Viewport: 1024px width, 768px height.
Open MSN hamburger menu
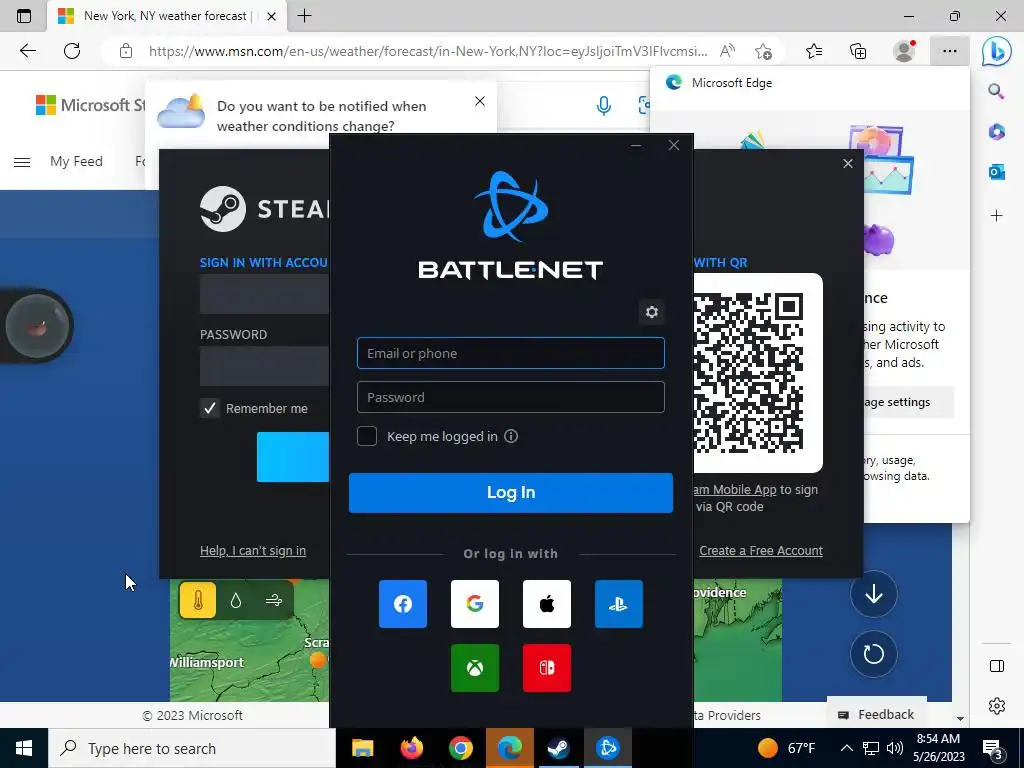(22, 162)
